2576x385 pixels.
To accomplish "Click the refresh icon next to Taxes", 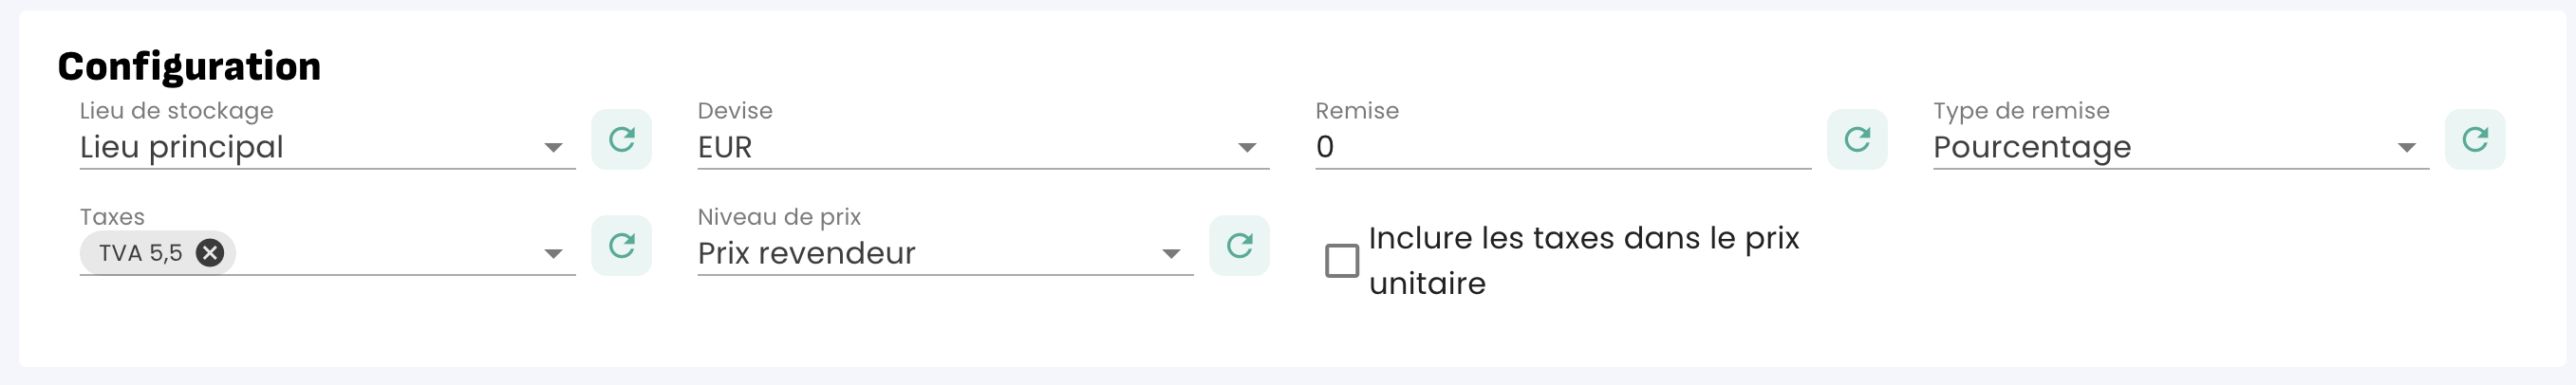I will (x=621, y=245).
